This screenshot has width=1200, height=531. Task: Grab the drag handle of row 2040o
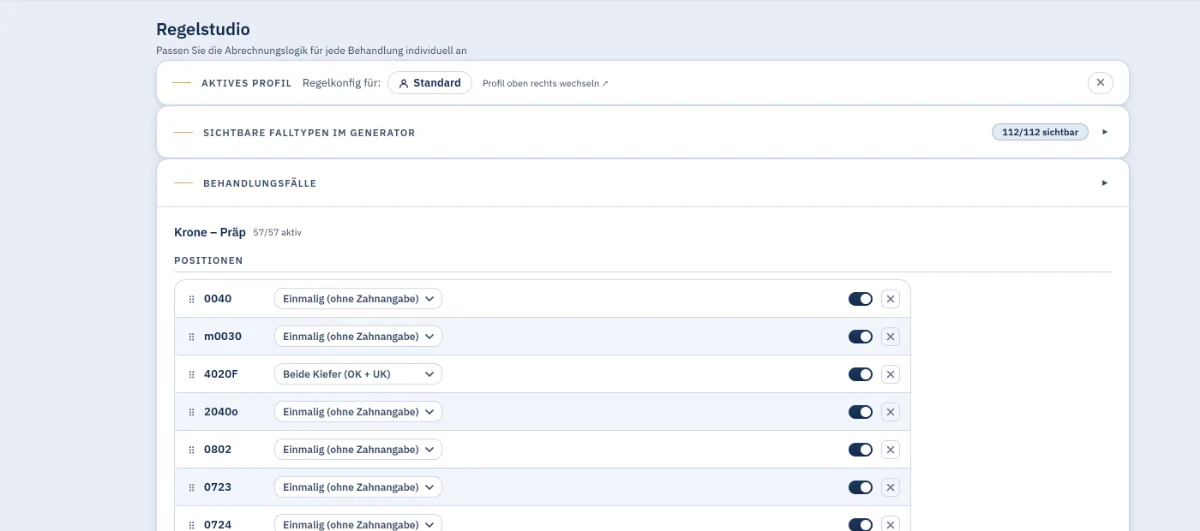tap(192, 412)
